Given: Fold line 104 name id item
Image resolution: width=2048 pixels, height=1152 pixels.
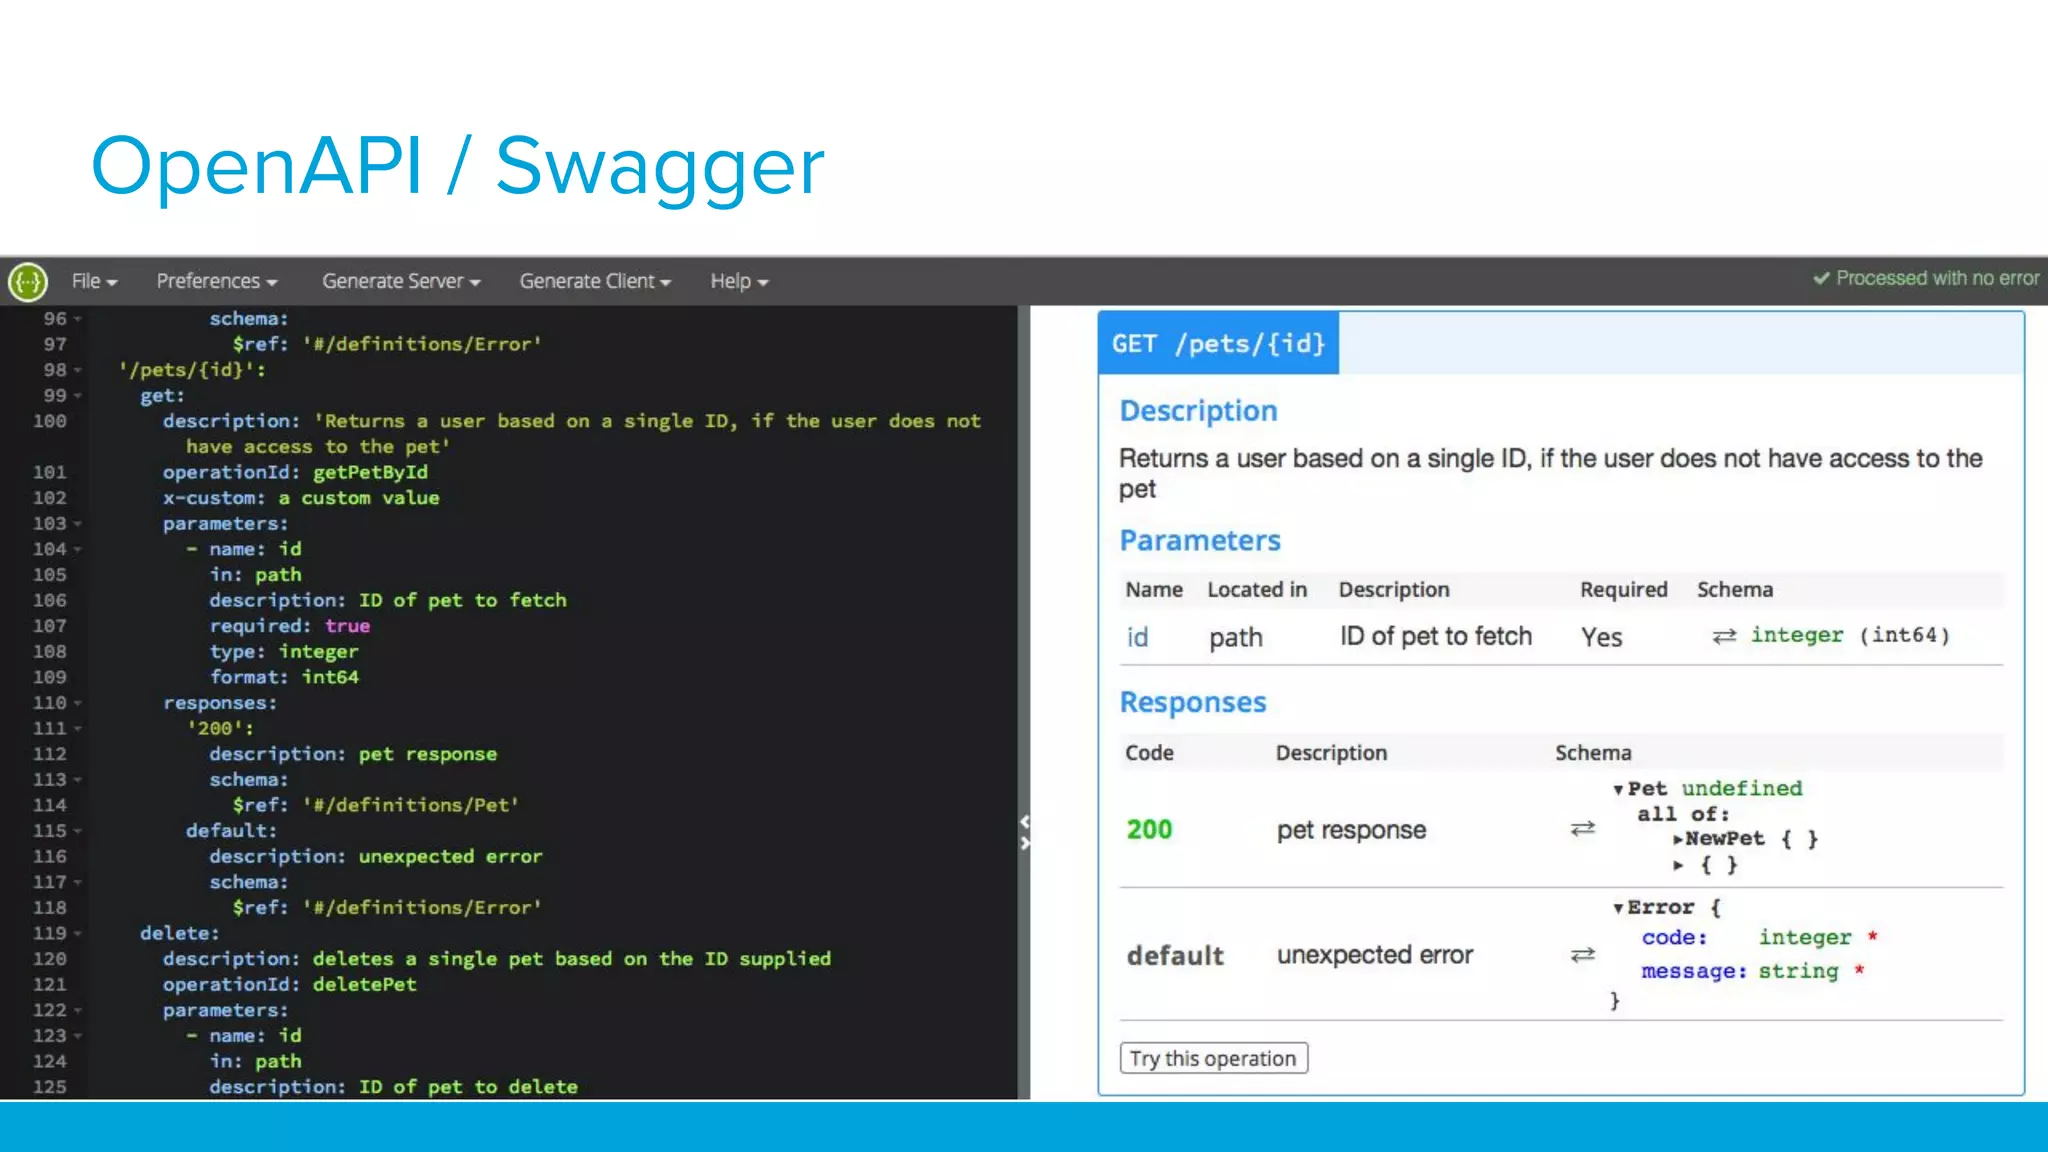Looking at the screenshot, I should coord(77,549).
